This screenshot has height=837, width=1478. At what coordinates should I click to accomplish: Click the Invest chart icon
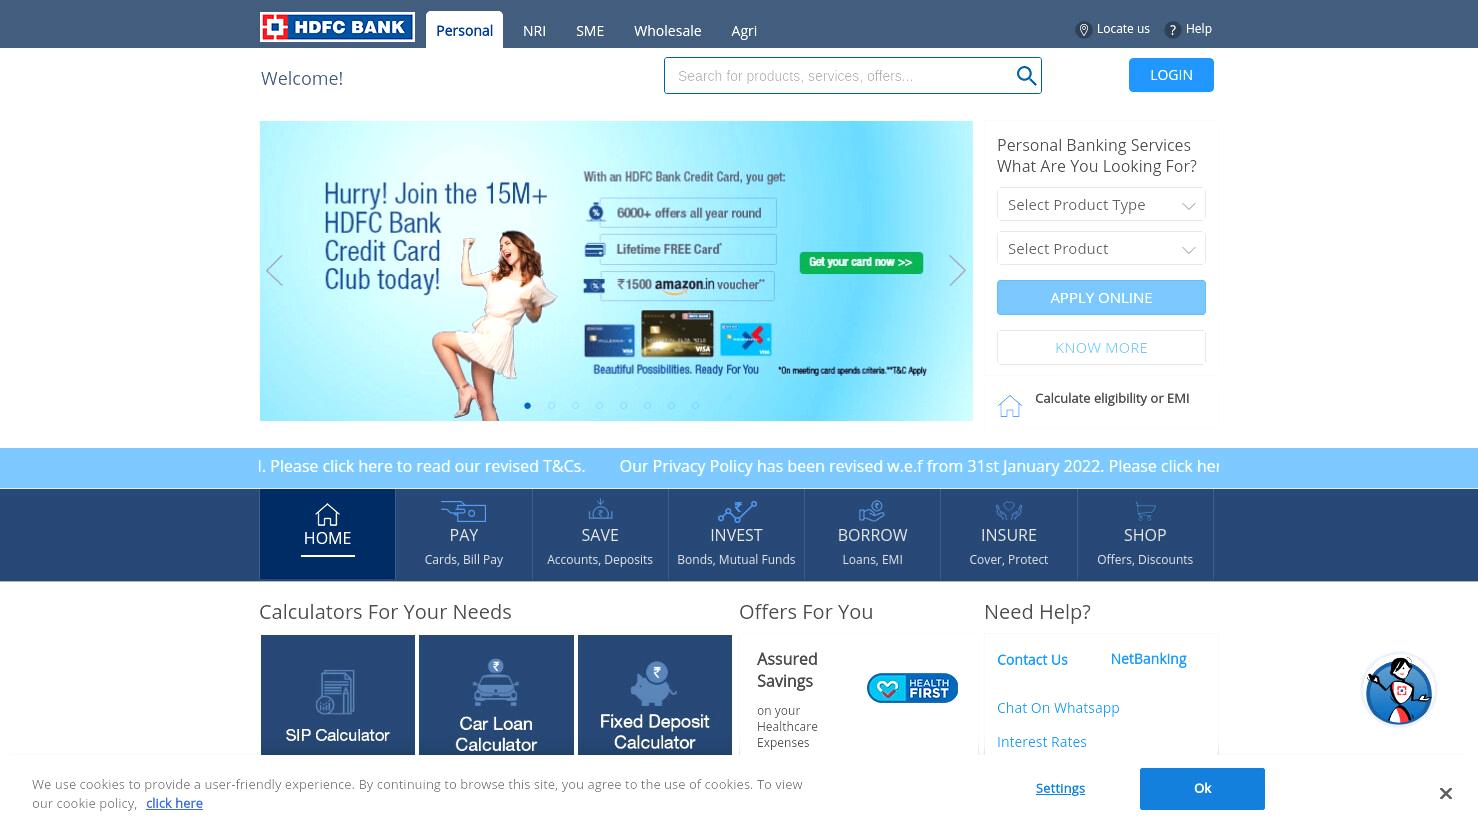[x=737, y=510]
